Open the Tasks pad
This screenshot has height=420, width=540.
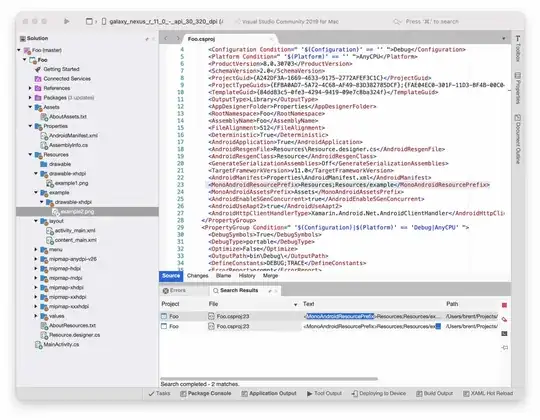click(x=159, y=393)
